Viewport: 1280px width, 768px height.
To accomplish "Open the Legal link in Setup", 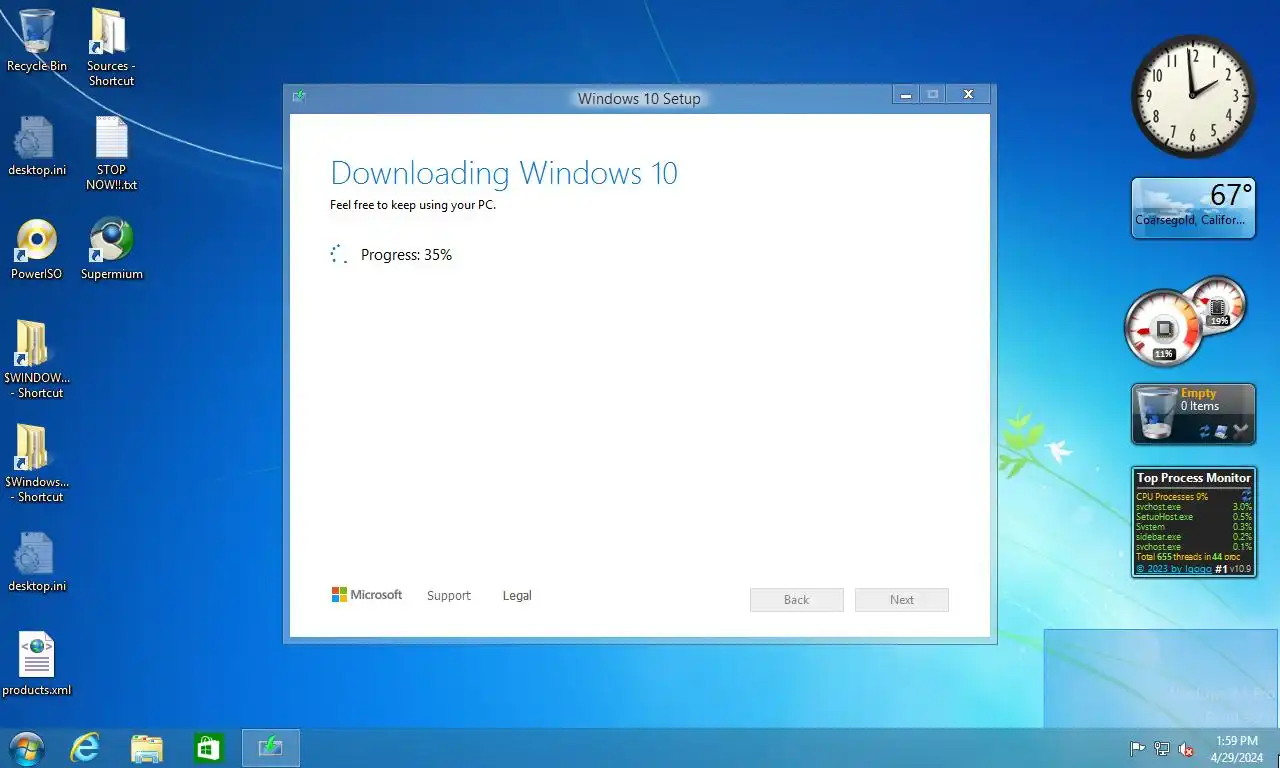I will (x=517, y=596).
